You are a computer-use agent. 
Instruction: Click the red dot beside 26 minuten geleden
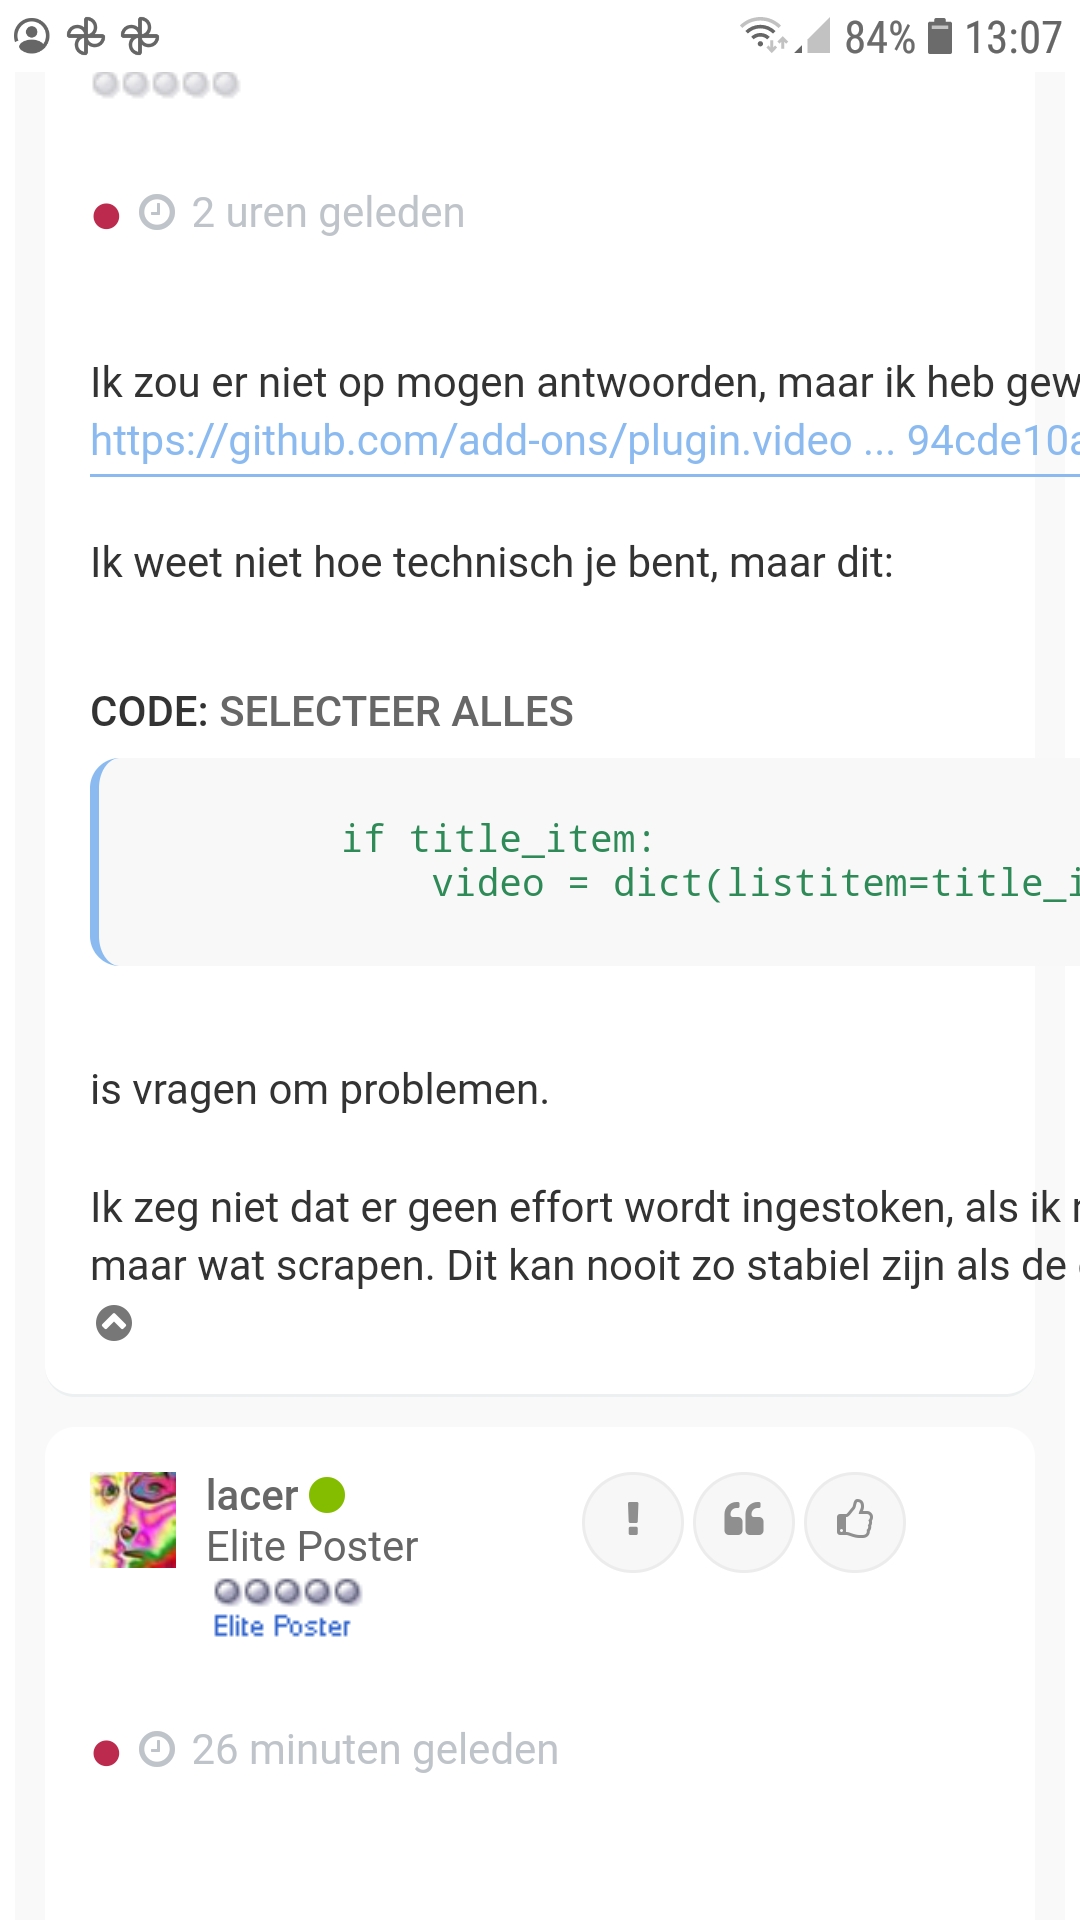(106, 1753)
